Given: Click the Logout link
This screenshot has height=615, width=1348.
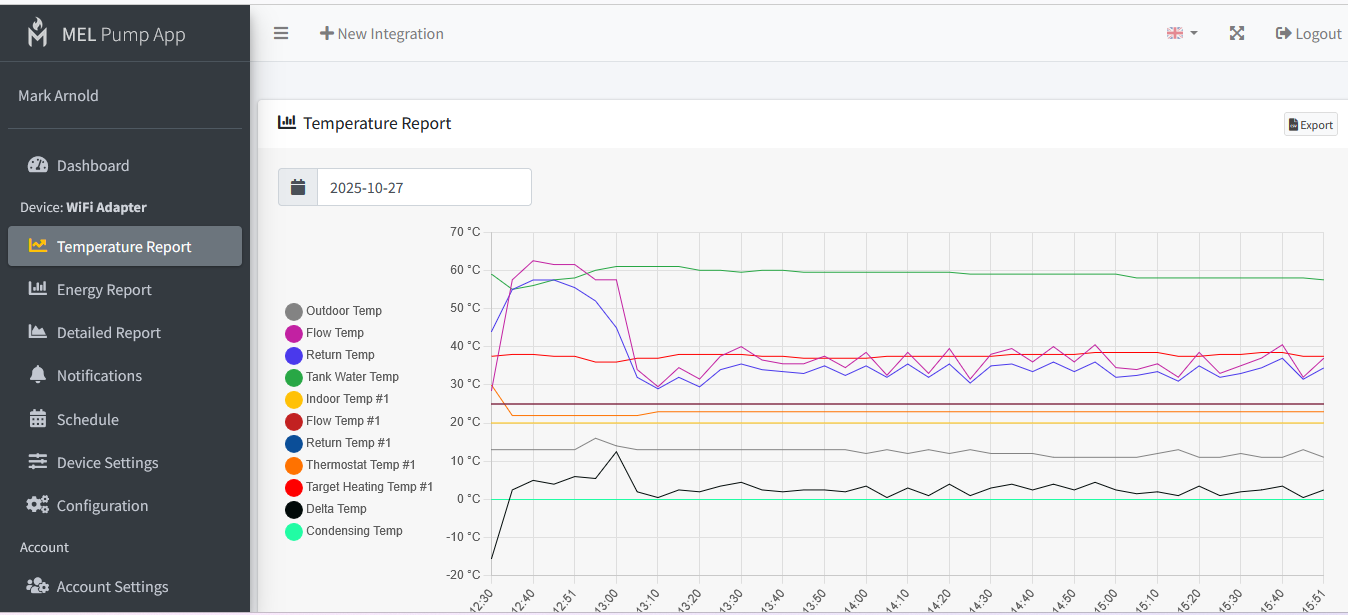Looking at the screenshot, I should tap(1308, 34).
